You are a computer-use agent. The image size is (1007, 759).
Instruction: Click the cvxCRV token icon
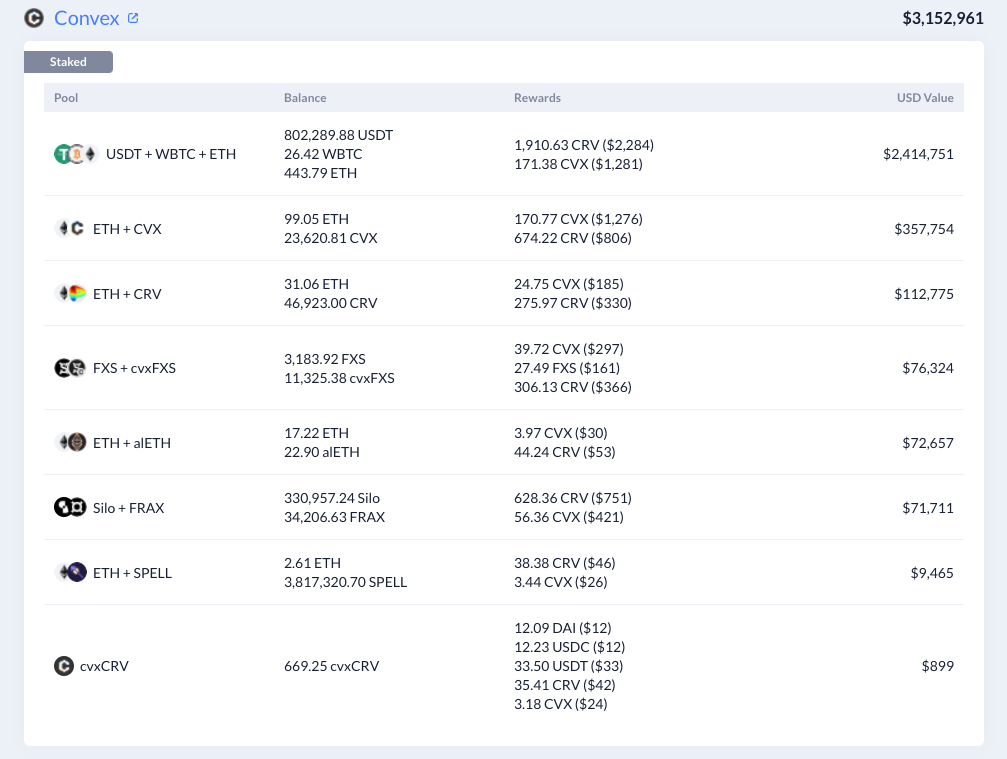[x=64, y=666]
